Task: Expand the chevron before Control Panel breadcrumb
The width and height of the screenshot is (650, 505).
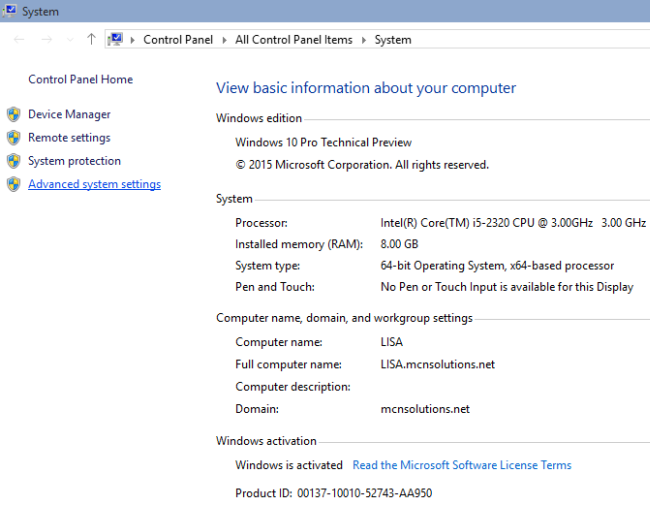Action: tap(135, 40)
